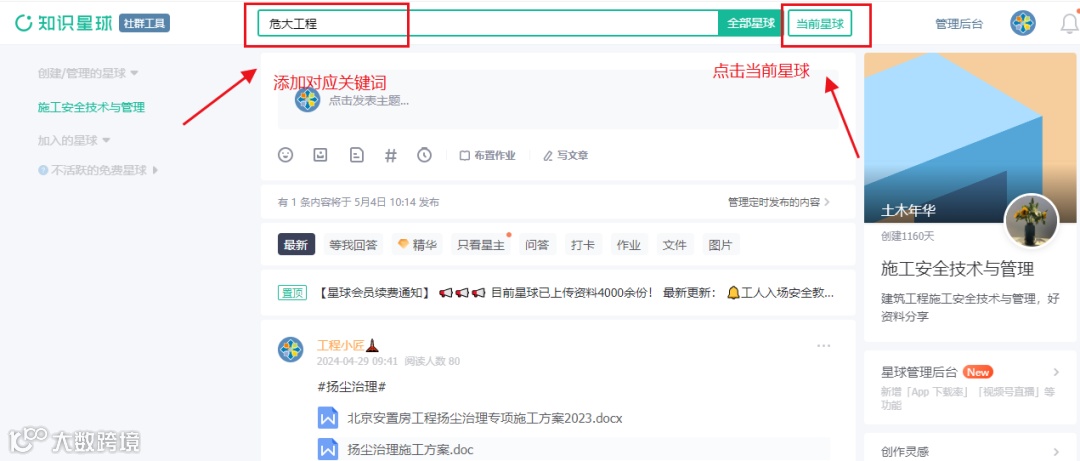Image resolution: width=1080 pixels, height=461 pixels.
Task: Open the user avatar in the header
Action: tap(1023, 23)
